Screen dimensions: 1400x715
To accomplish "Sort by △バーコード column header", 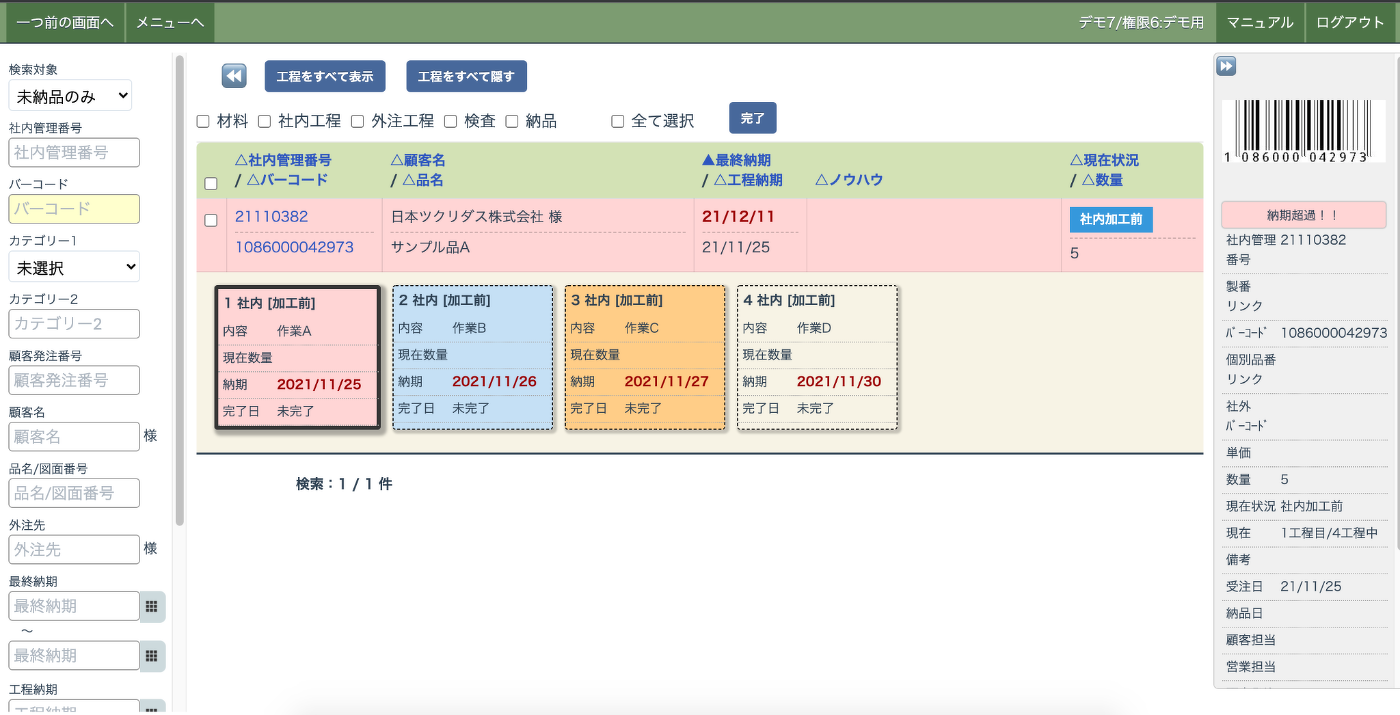I will (x=287, y=180).
